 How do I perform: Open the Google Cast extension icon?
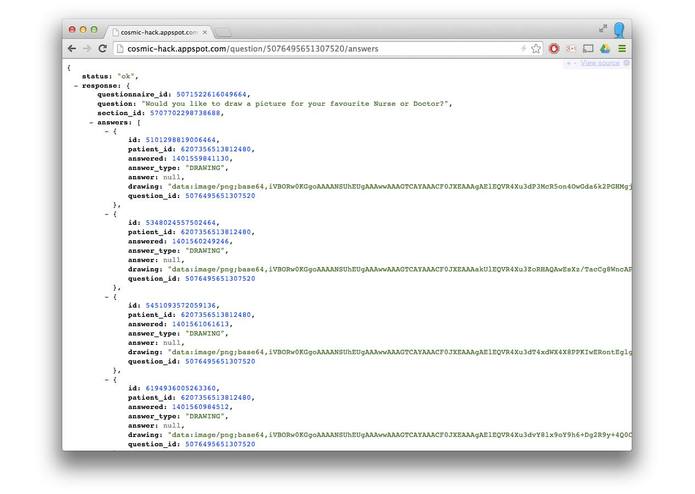(x=588, y=49)
